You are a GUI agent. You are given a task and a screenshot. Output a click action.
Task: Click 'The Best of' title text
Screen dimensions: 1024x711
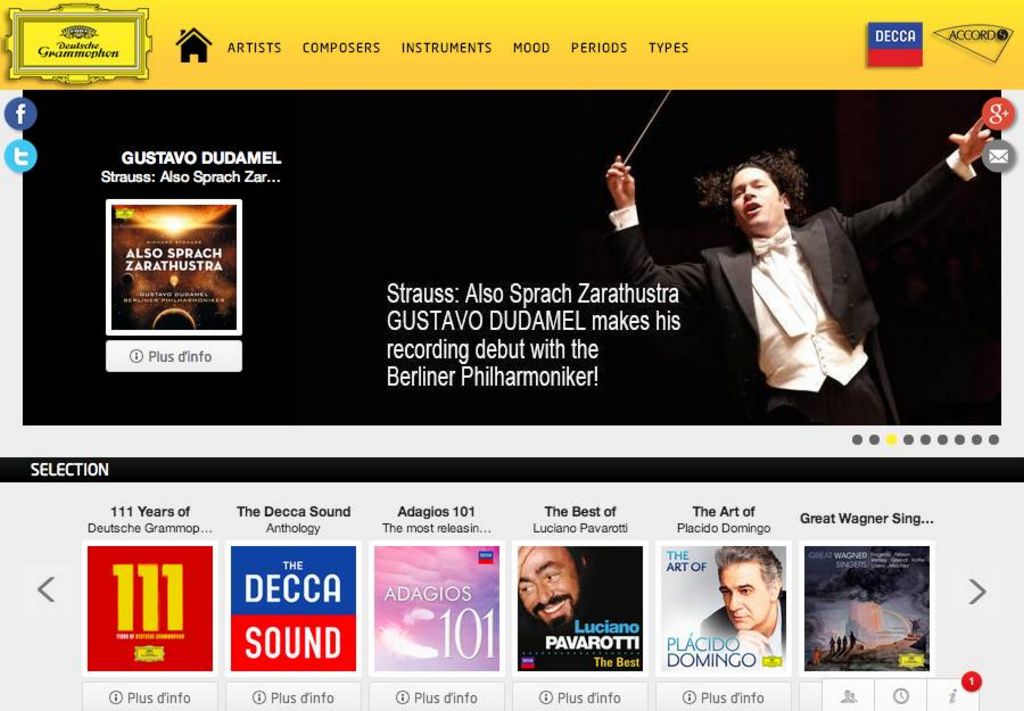click(580, 512)
